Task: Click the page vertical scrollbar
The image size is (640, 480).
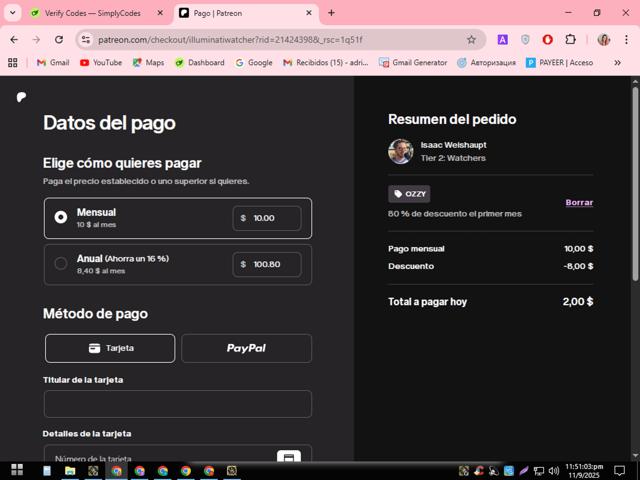Action: pyautogui.click(x=635, y=184)
